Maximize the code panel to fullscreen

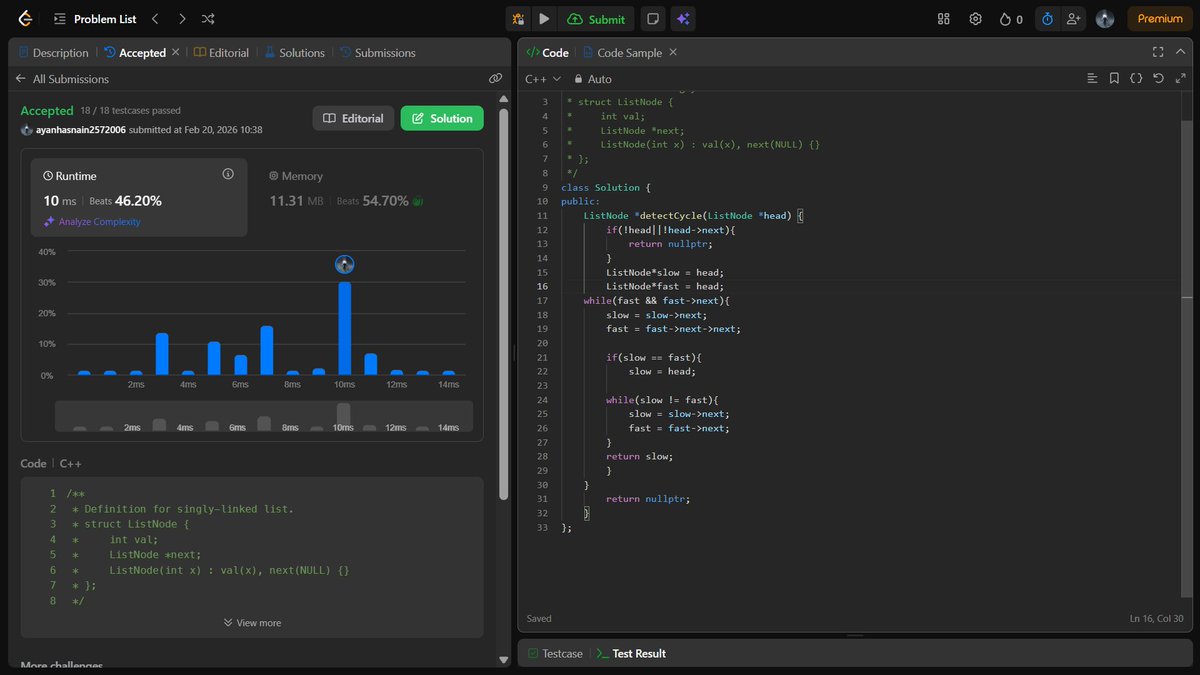(1158, 52)
